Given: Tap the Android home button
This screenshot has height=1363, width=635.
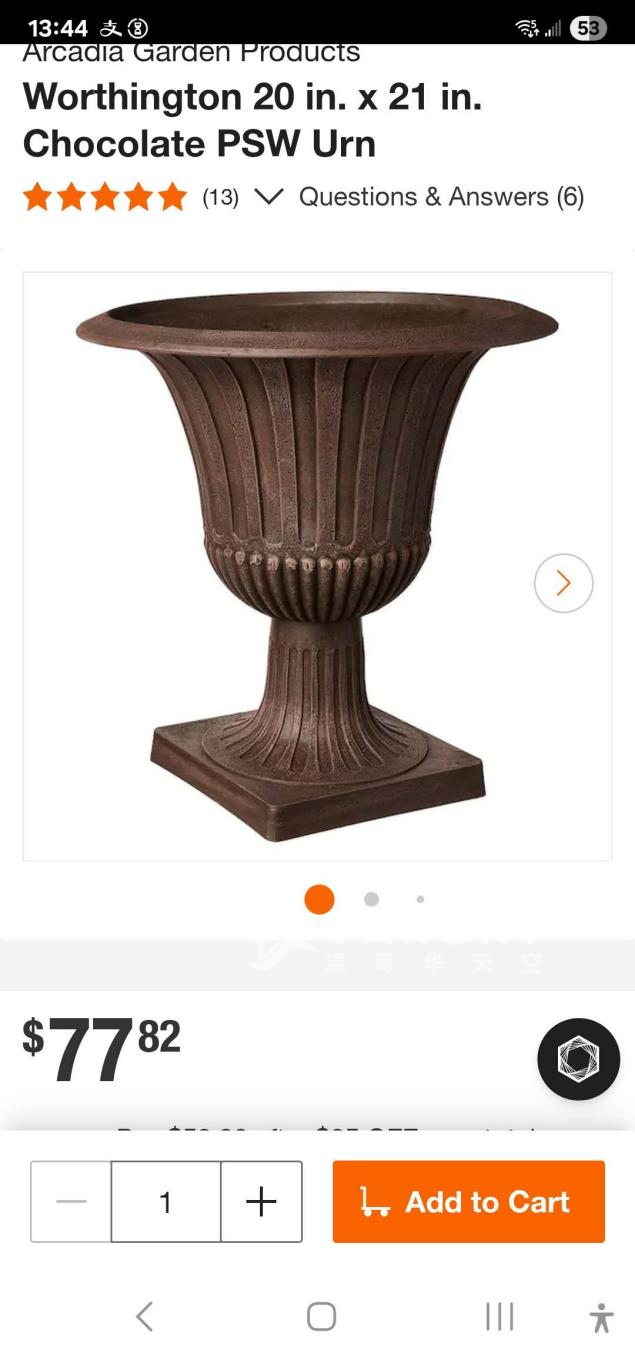Looking at the screenshot, I should point(321,1316).
